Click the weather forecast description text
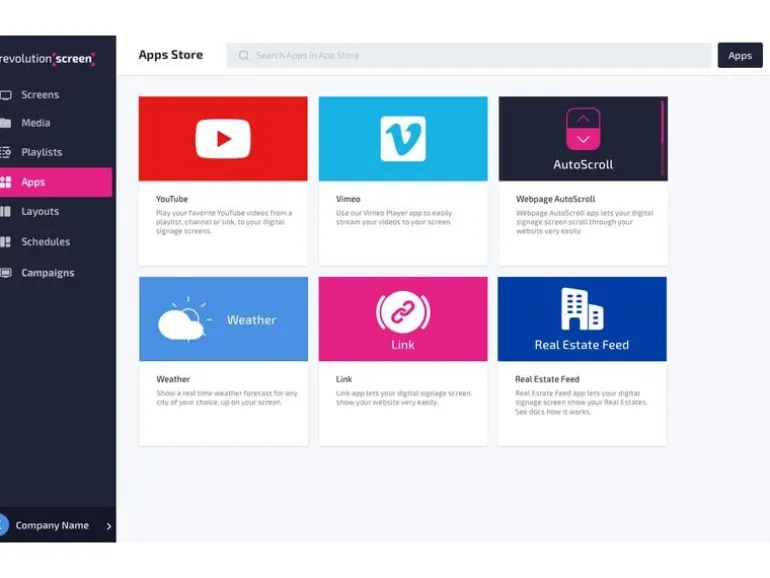 (x=227, y=398)
